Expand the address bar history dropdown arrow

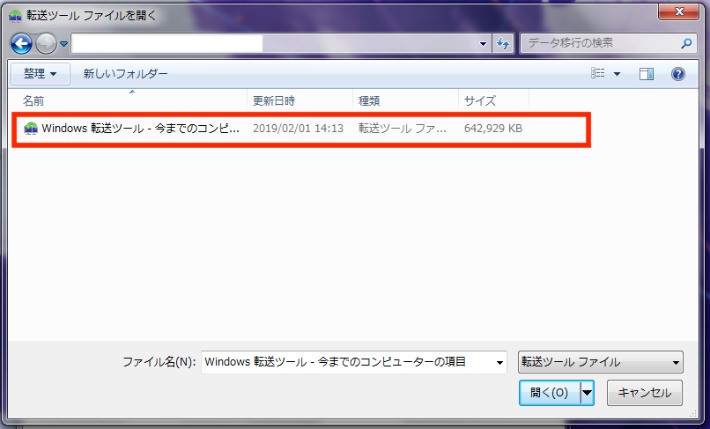(x=483, y=44)
